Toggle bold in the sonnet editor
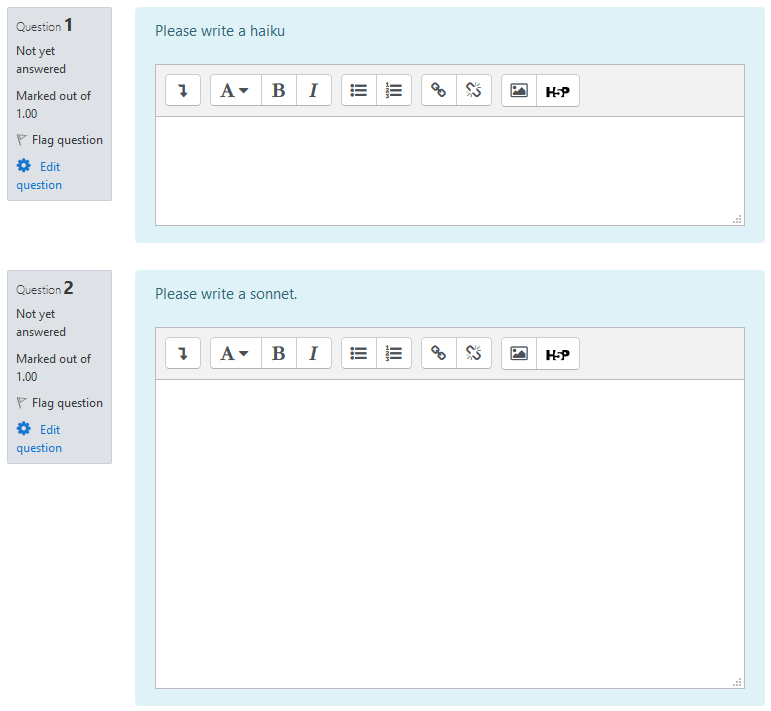This screenshot has height=711, width=771. [x=279, y=354]
